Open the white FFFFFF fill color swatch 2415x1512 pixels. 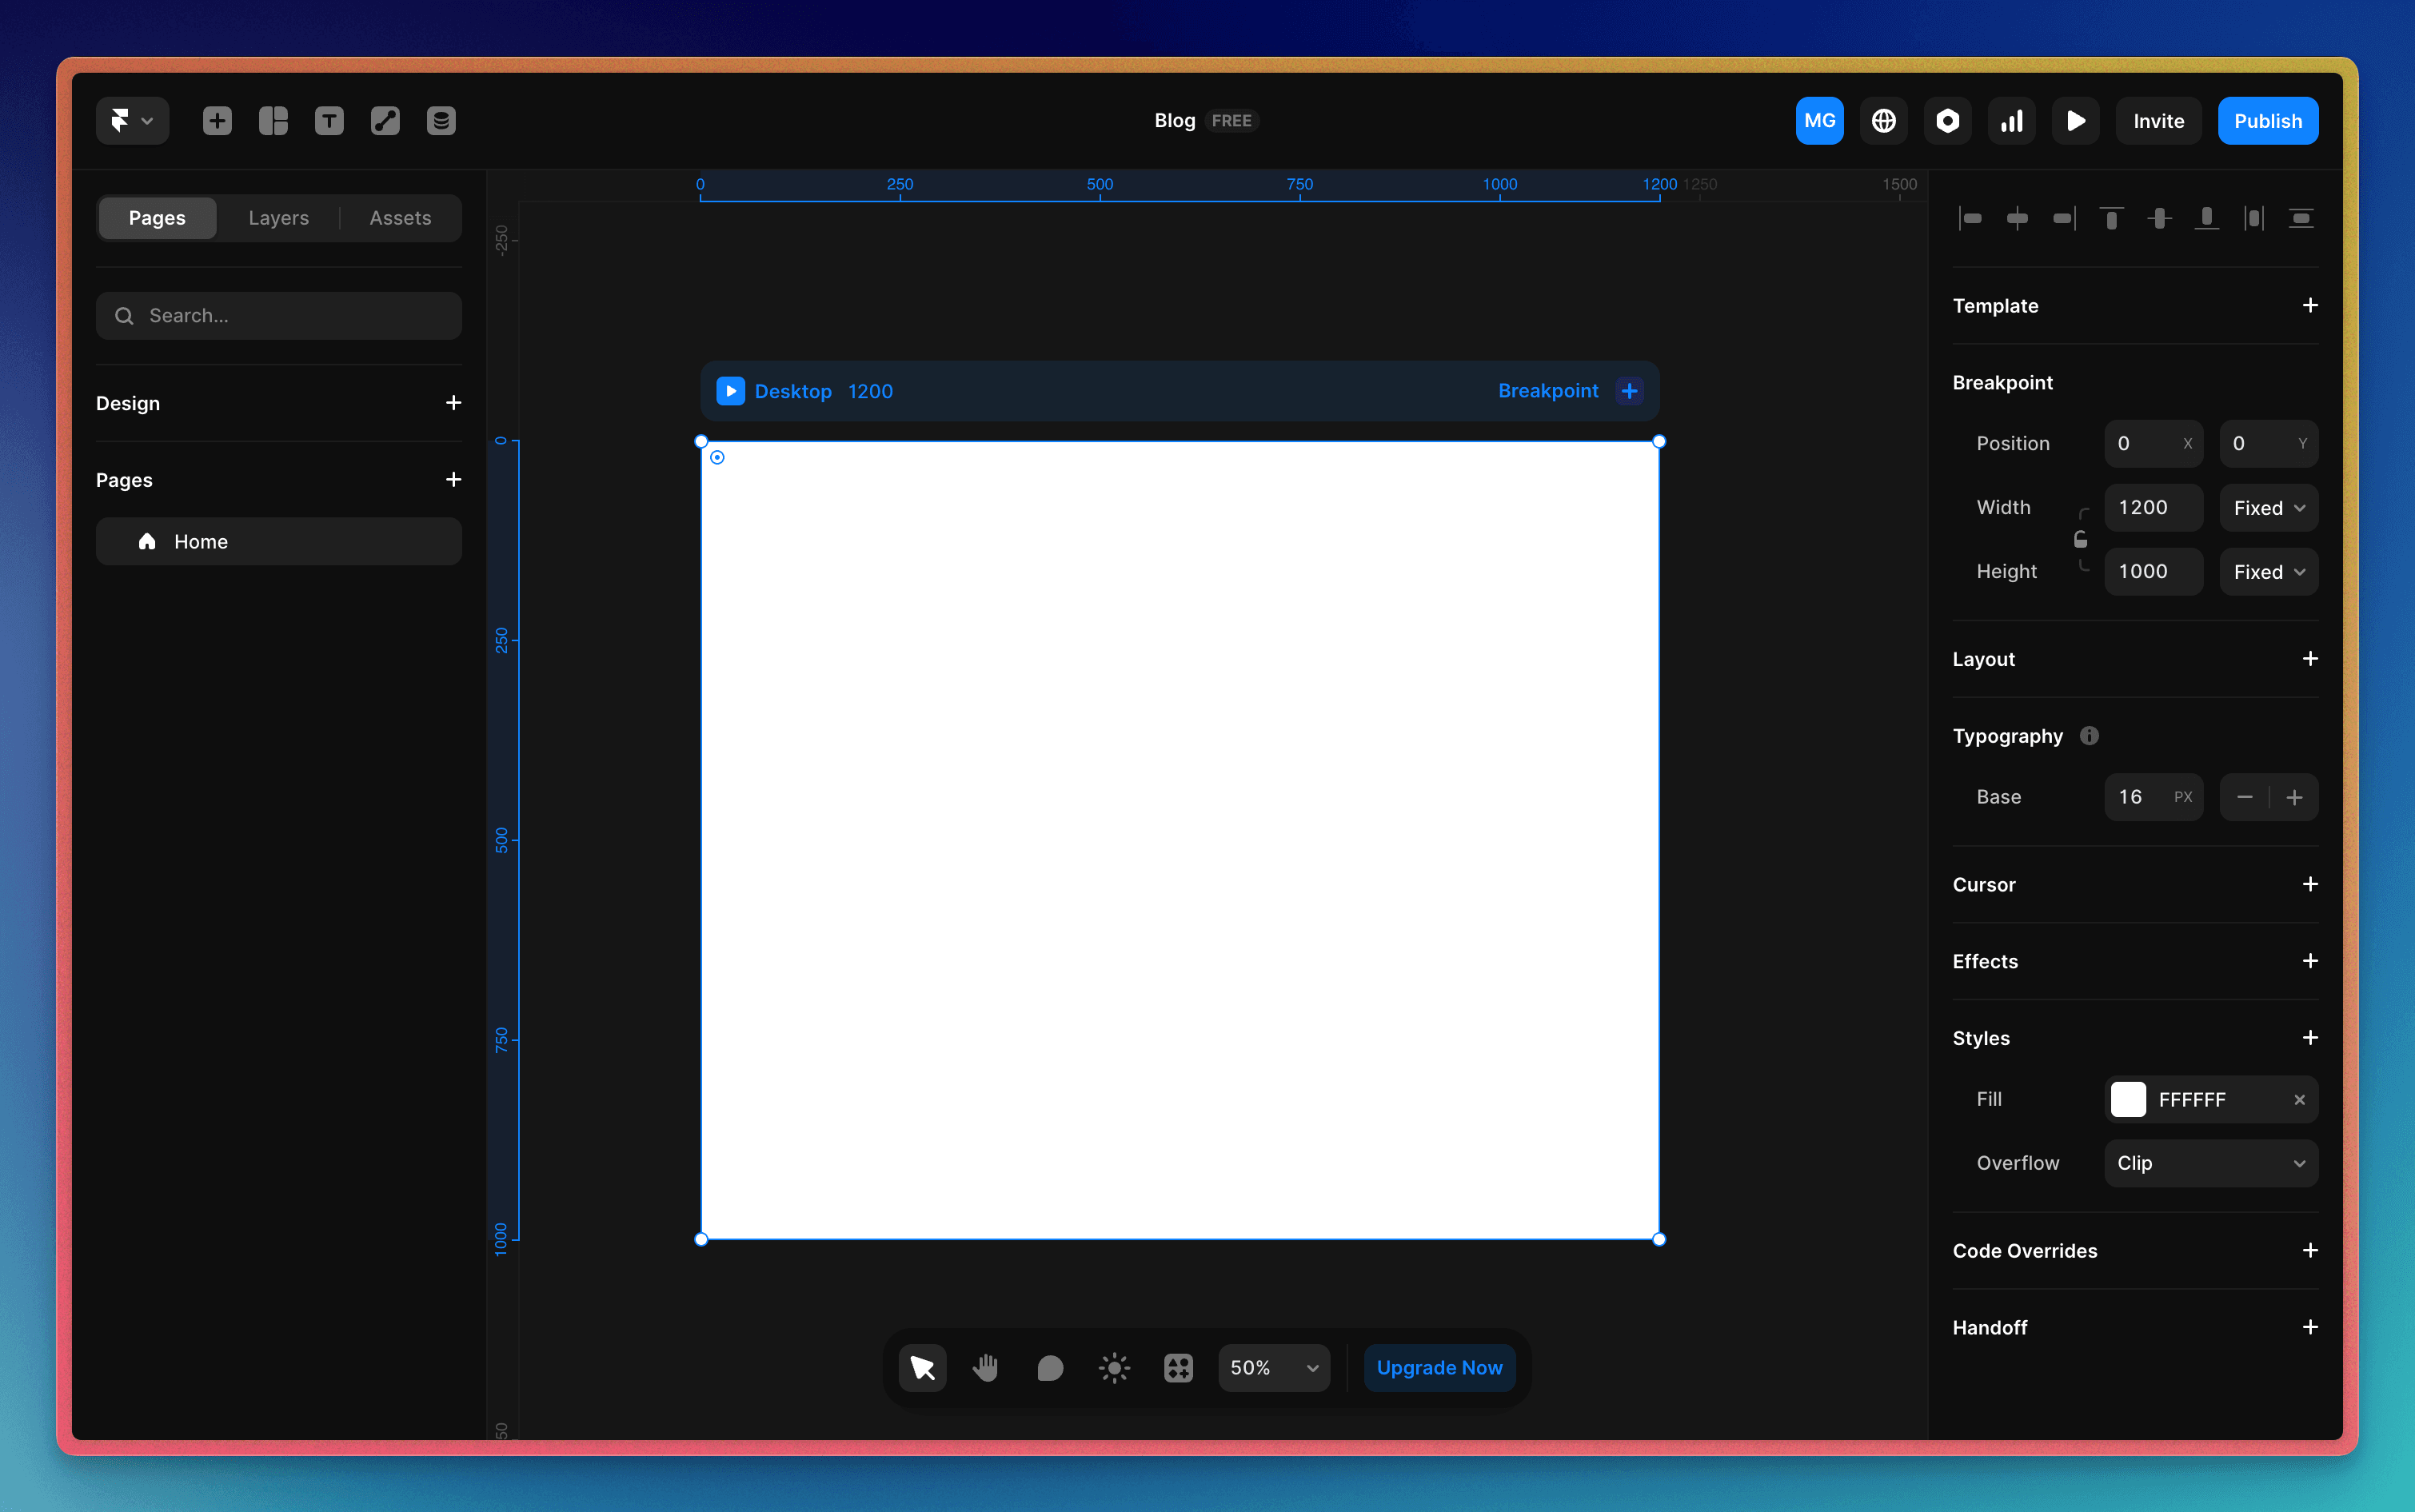(2129, 1099)
